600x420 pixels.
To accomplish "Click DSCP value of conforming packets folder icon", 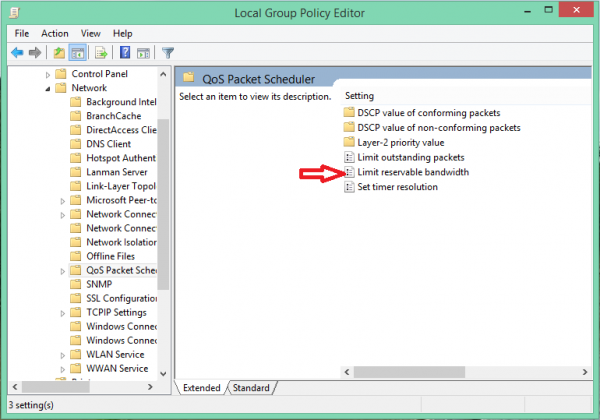I will point(349,112).
